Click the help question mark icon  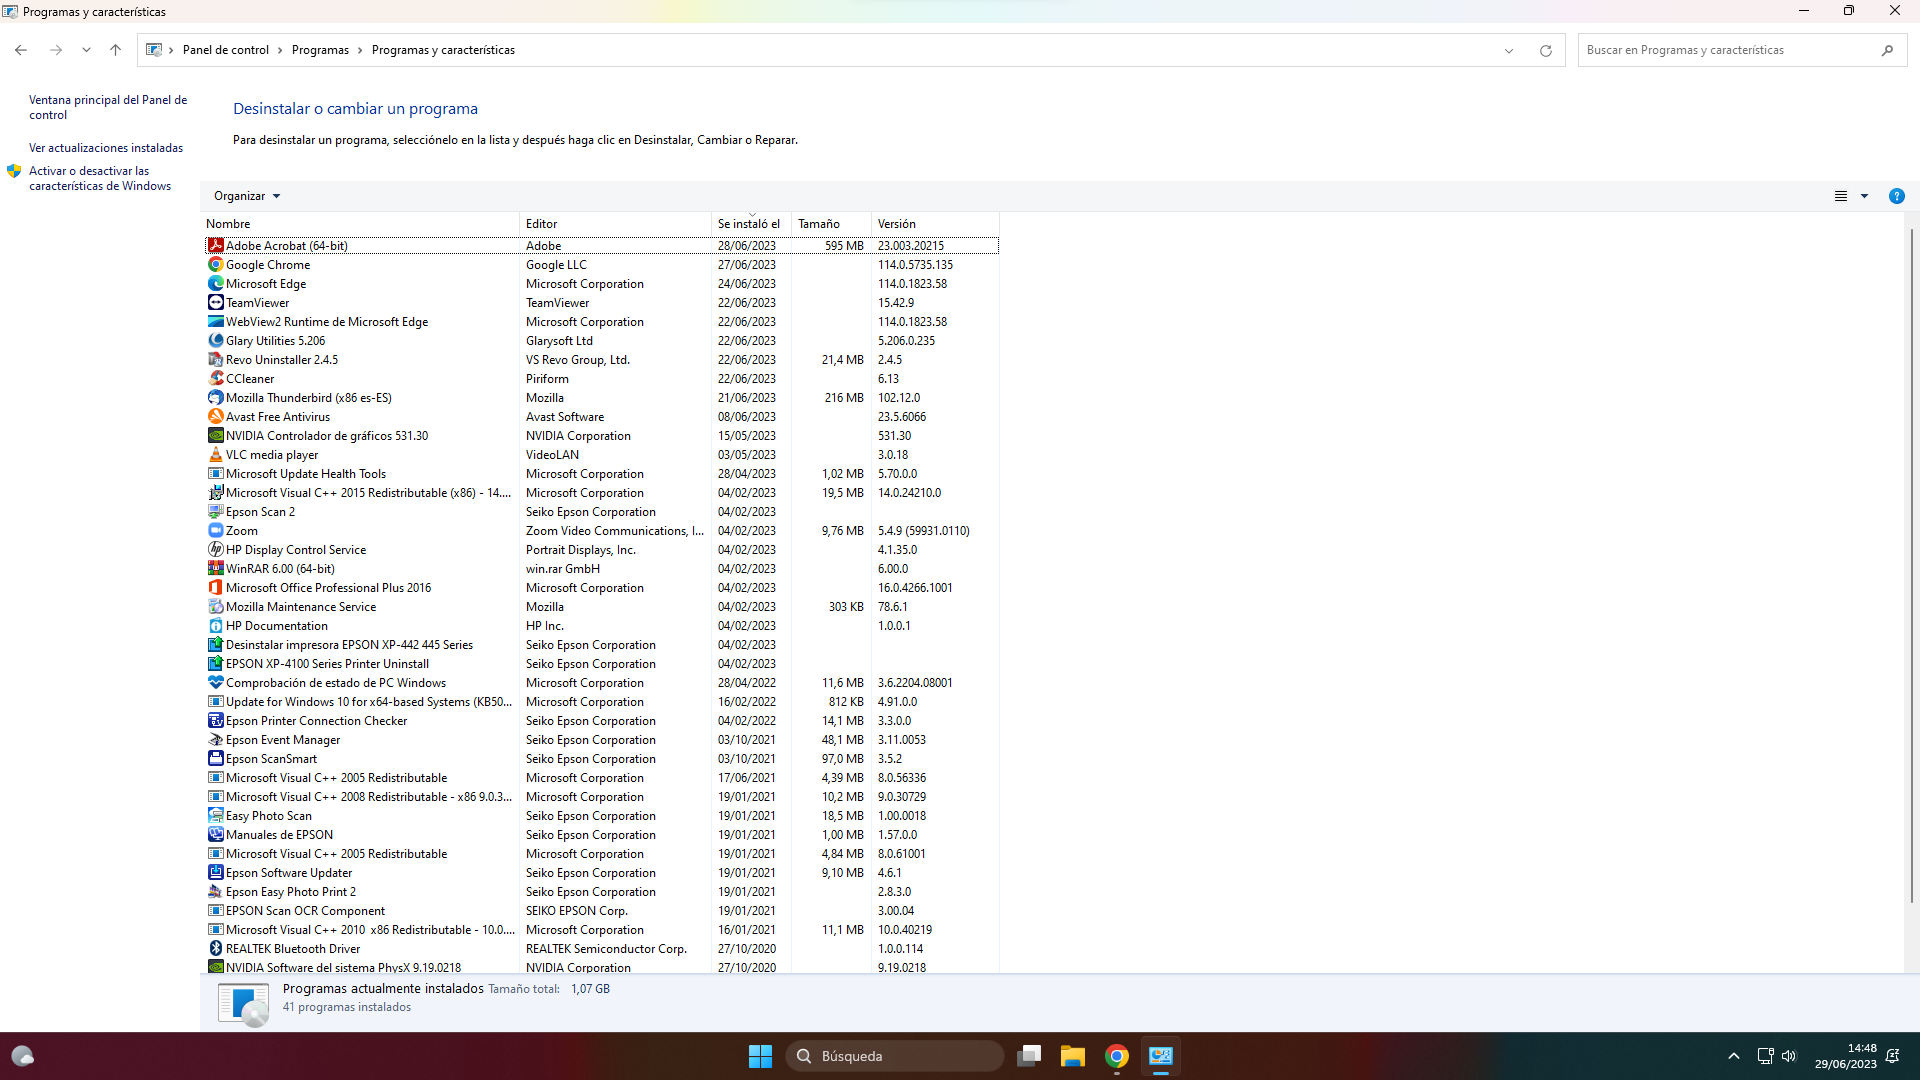click(1896, 196)
